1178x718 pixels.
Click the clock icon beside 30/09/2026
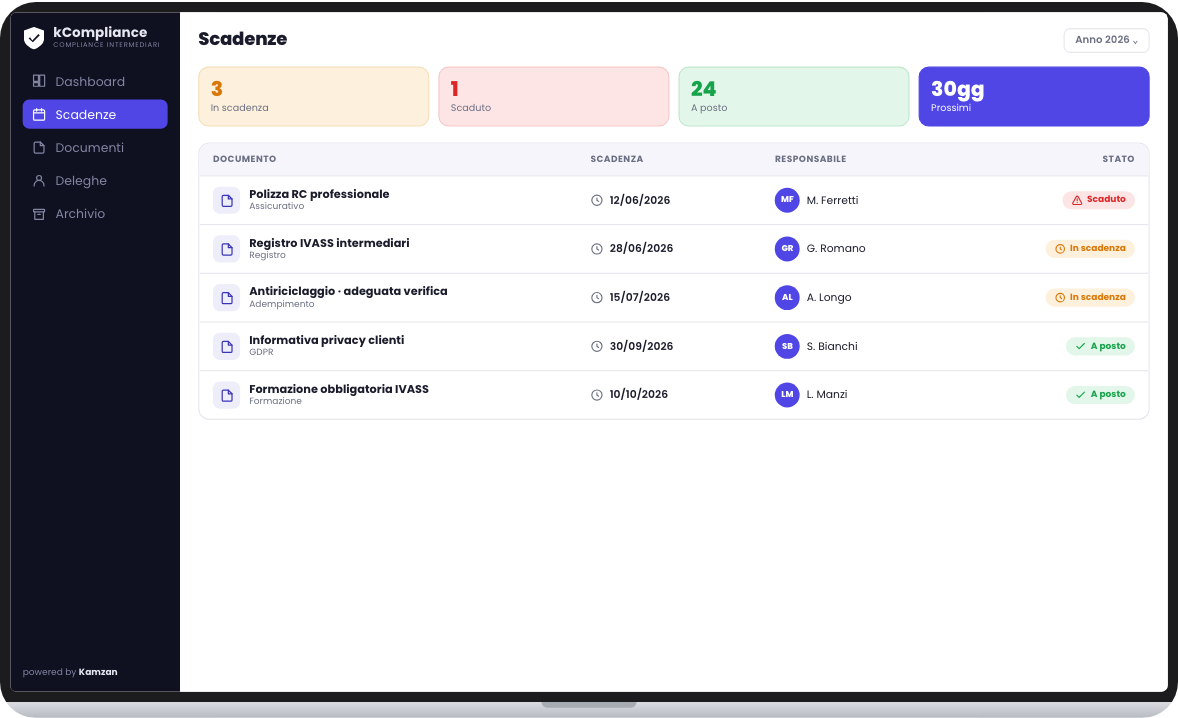[x=597, y=346]
